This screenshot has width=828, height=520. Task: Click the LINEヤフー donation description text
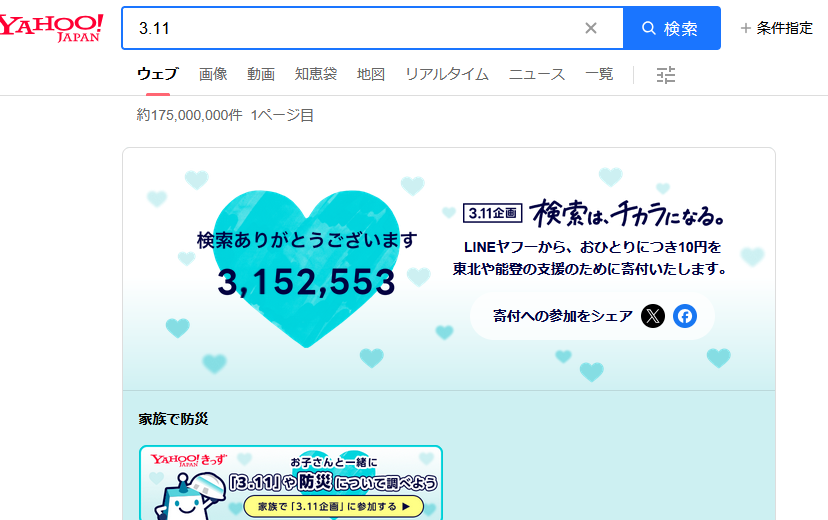pos(591,258)
